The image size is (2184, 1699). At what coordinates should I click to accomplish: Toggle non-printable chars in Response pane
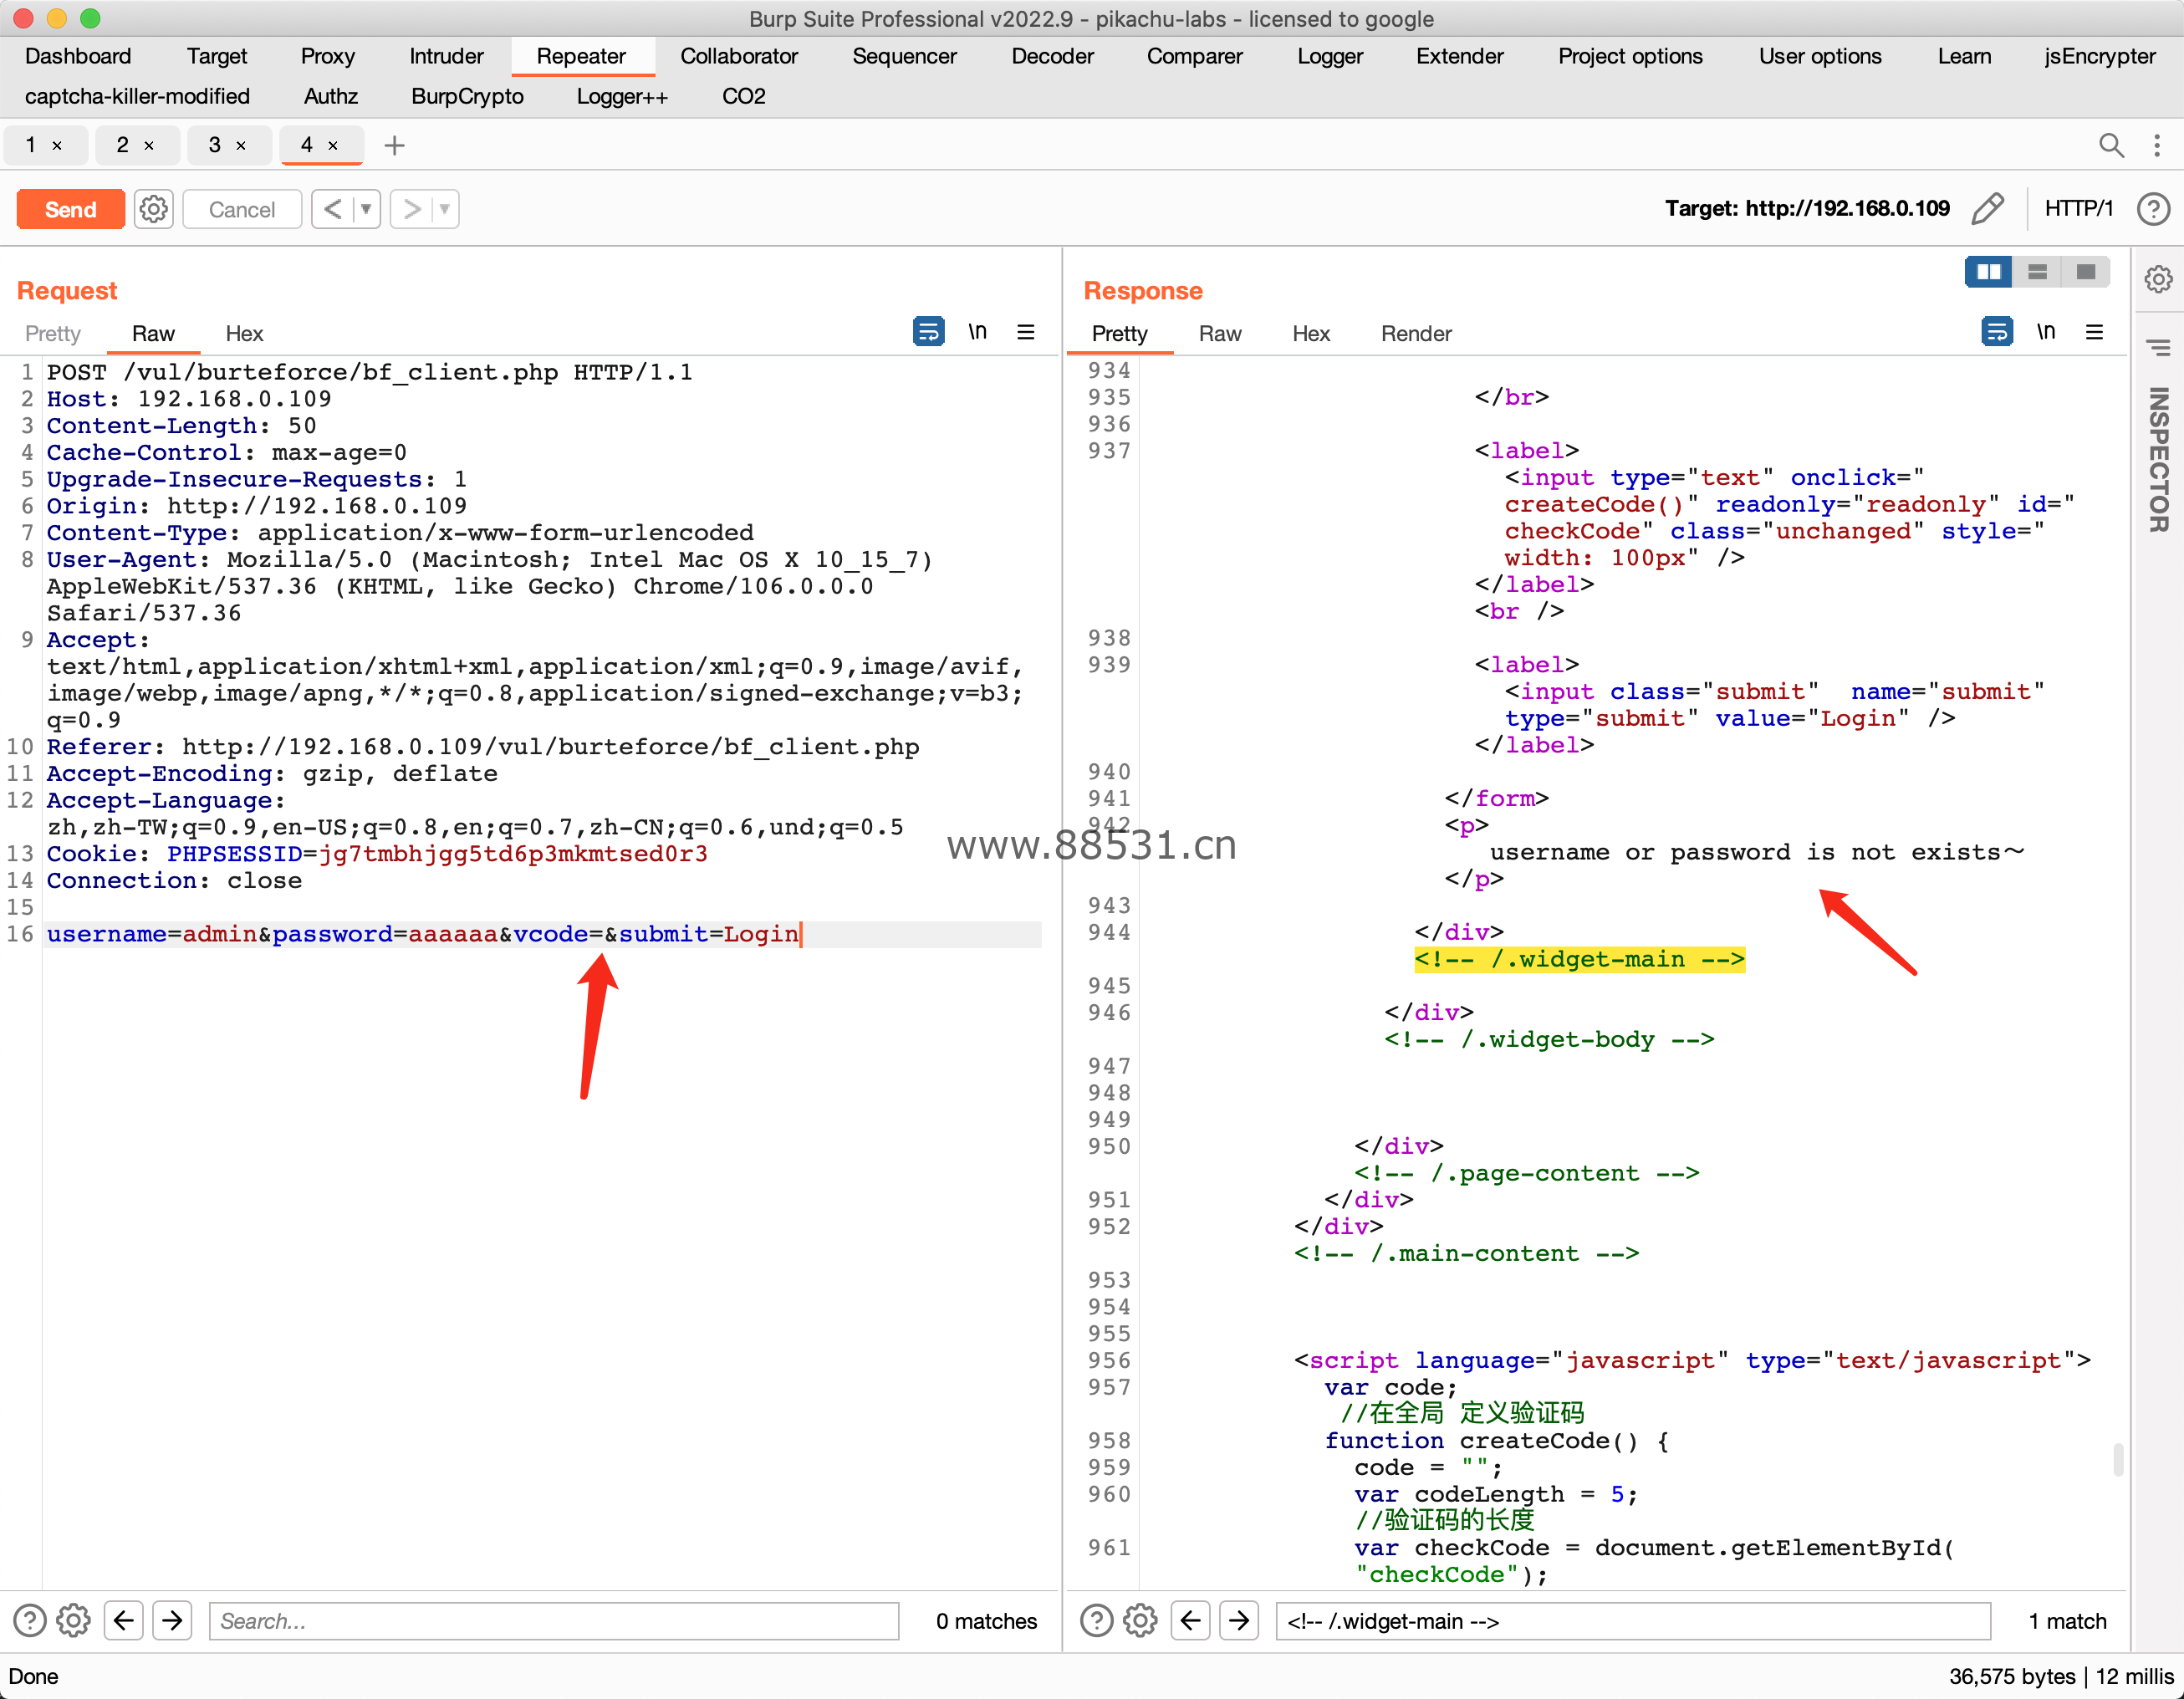click(2045, 331)
